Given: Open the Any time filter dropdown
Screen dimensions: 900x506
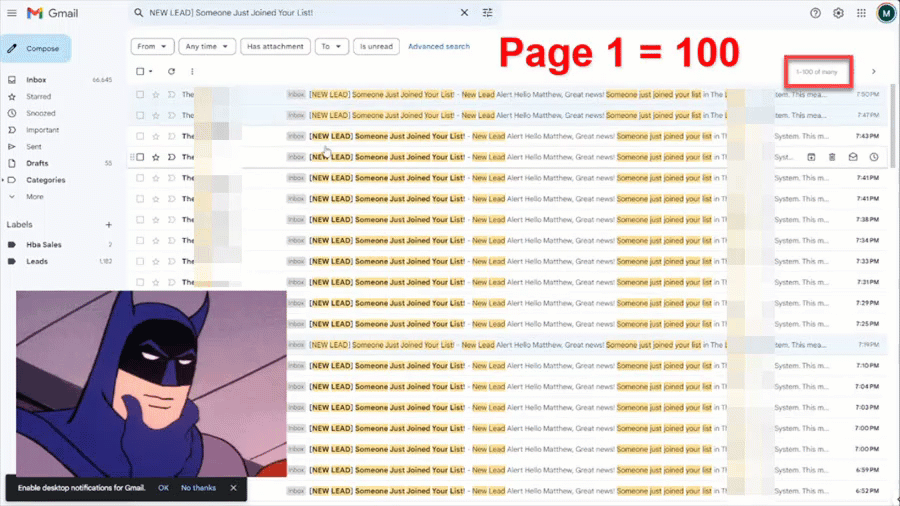Looking at the screenshot, I should 207,46.
